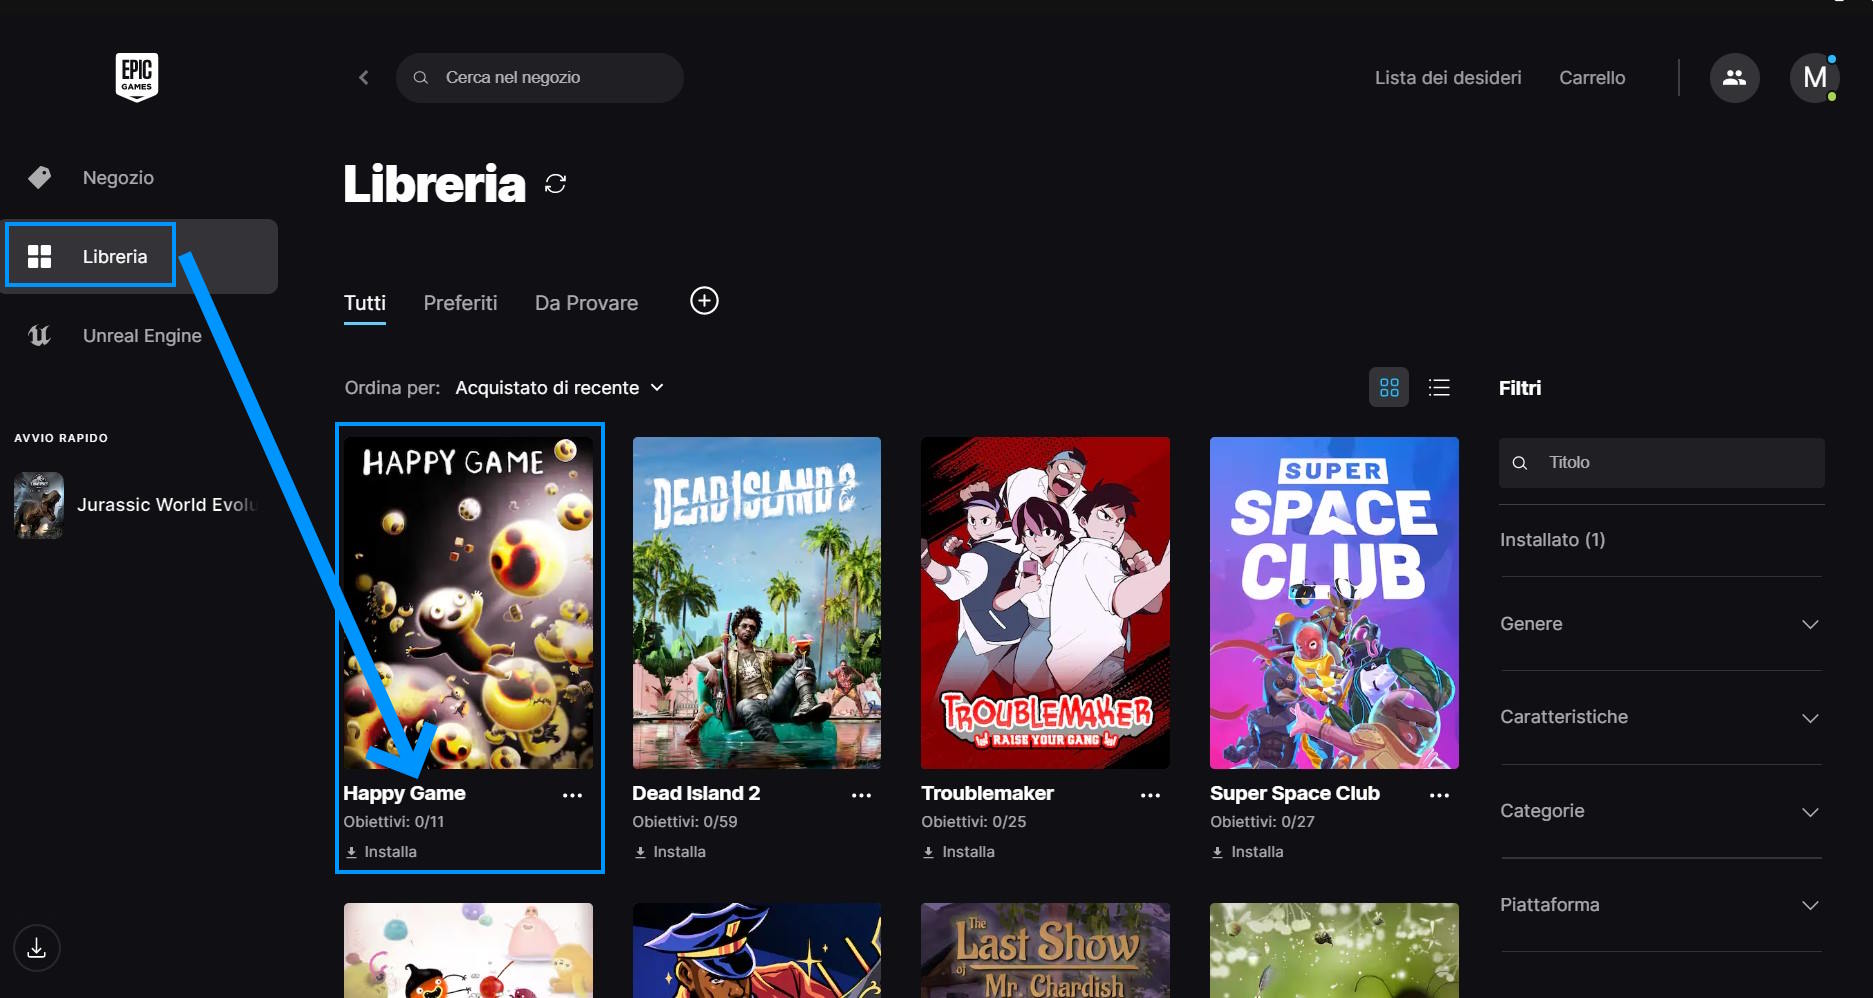Switch to grid view
This screenshot has height=998, width=1873.
[x=1389, y=387]
